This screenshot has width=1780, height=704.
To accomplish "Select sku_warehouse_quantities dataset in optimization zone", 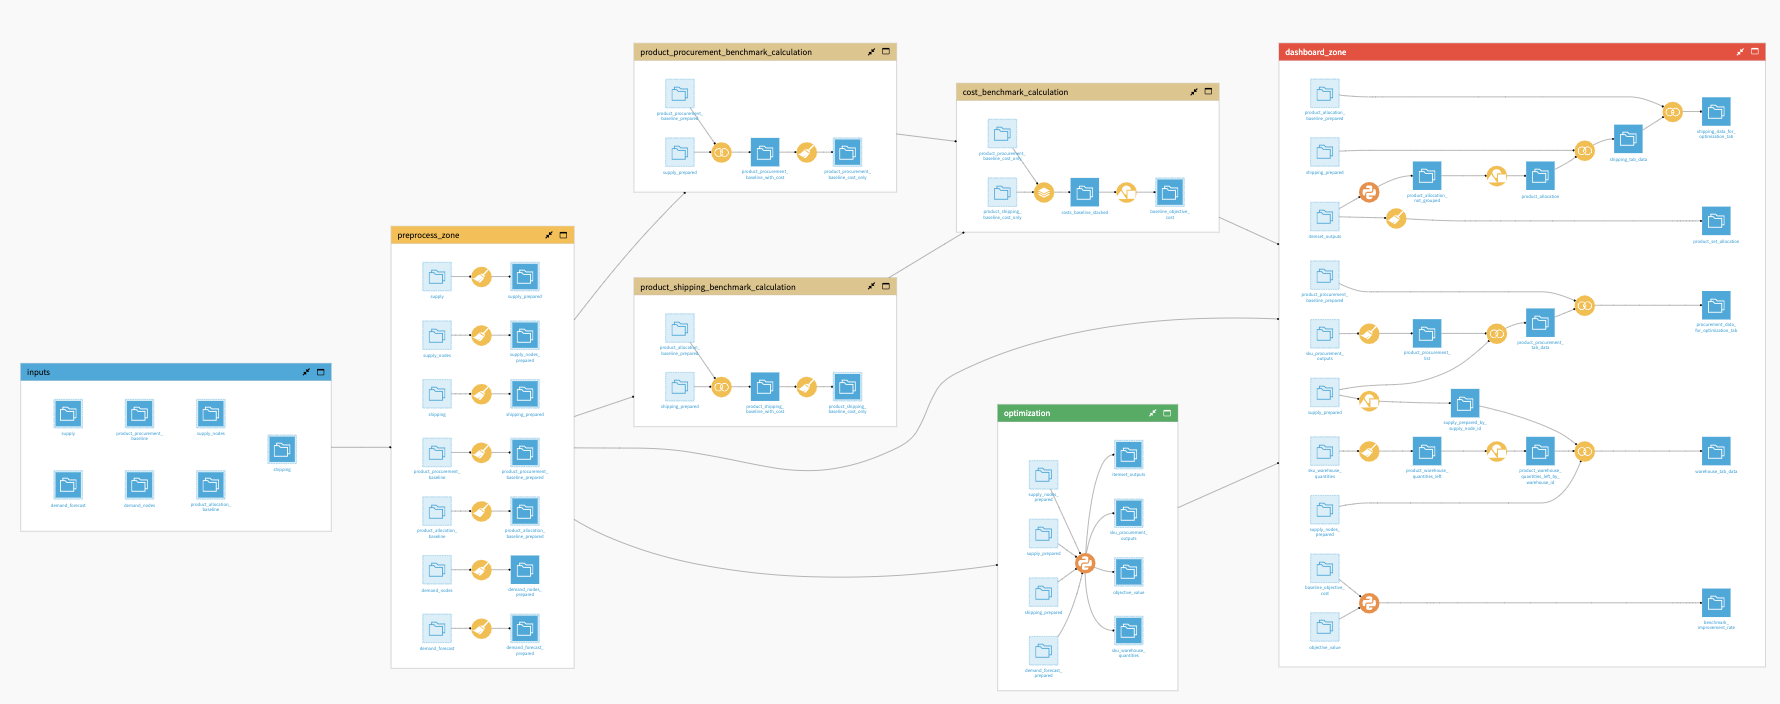I will coord(1129,630).
